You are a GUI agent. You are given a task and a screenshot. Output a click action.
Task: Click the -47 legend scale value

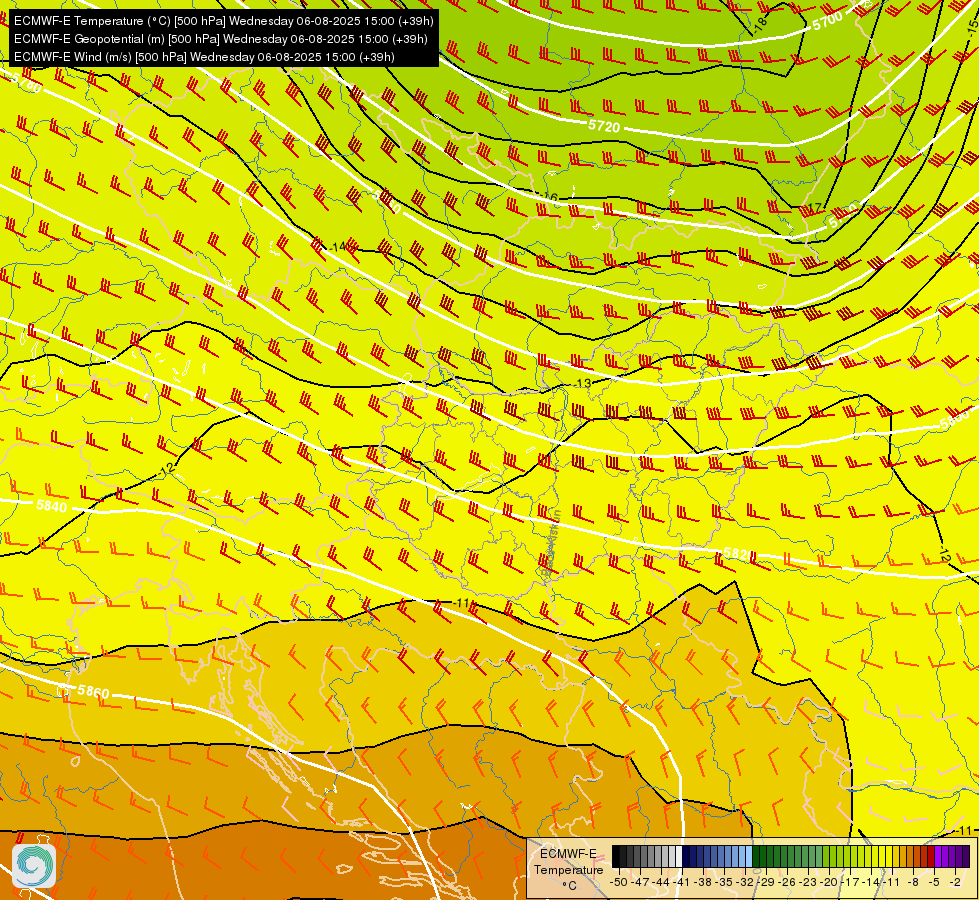640,882
